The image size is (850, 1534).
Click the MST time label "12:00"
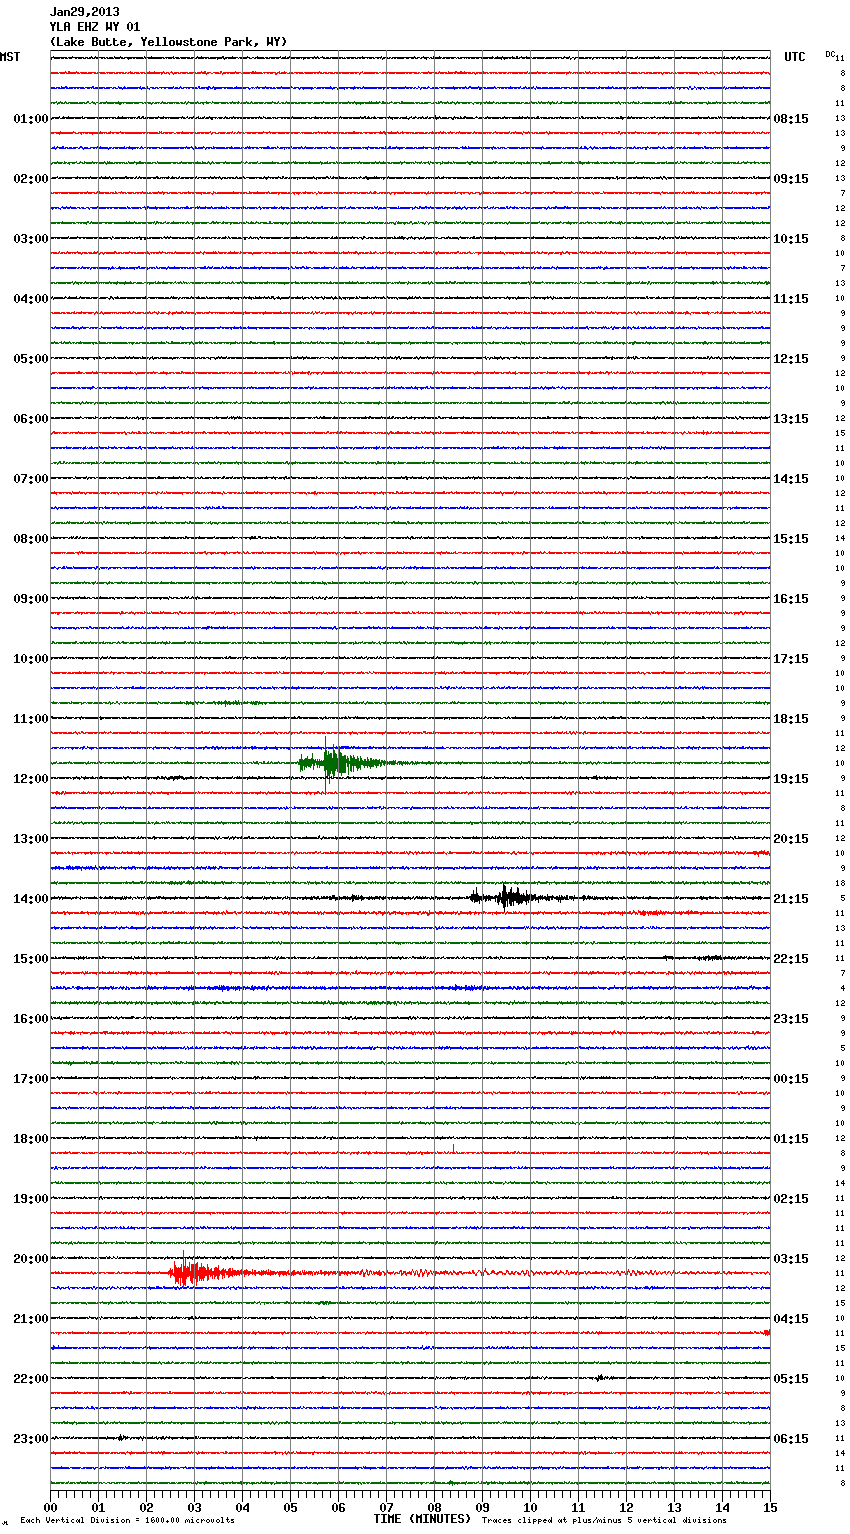(31, 779)
